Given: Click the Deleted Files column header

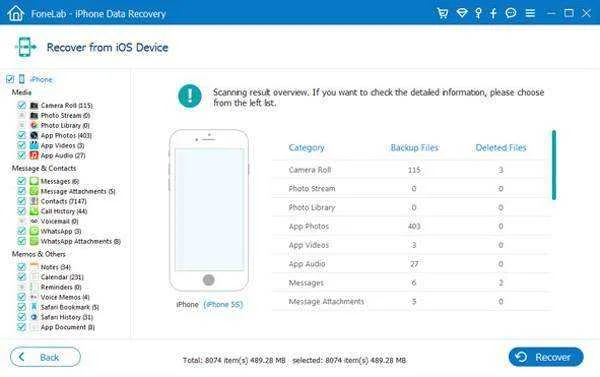Looking at the screenshot, I should (501, 147).
